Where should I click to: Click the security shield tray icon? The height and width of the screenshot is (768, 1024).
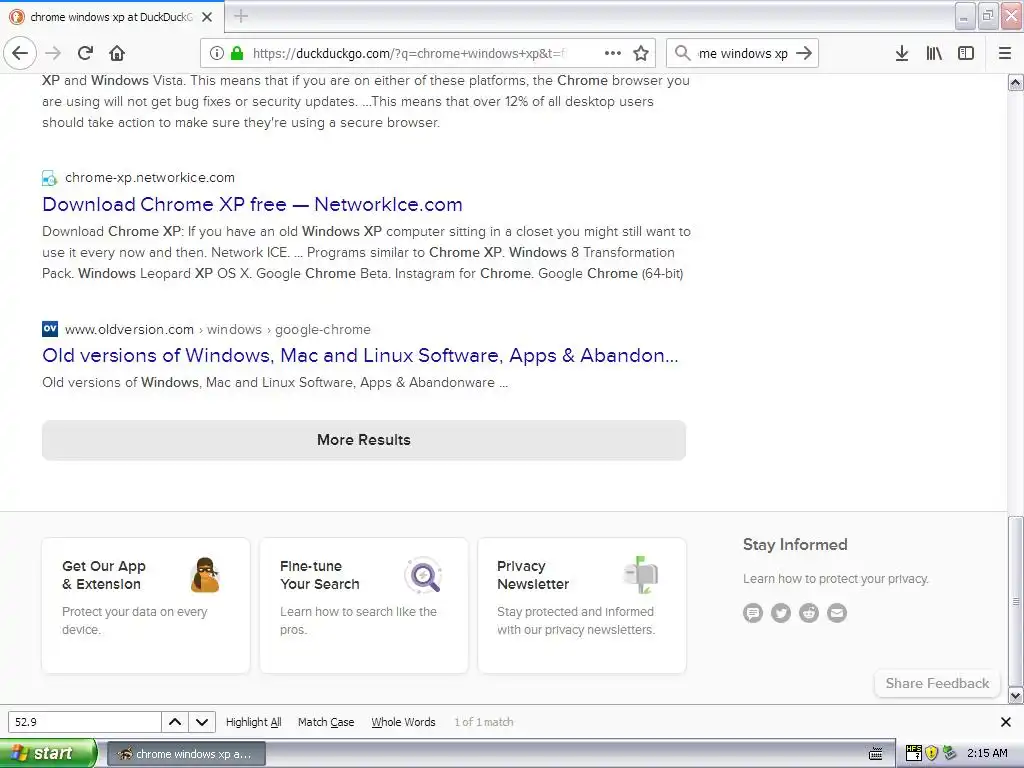click(931, 753)
